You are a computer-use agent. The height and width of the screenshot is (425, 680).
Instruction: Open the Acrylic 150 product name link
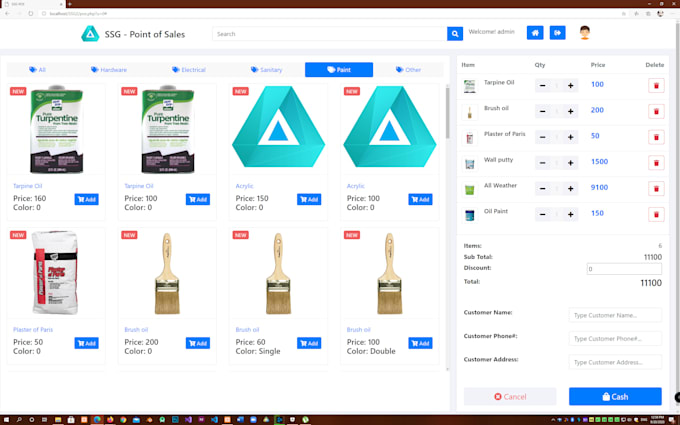[x=244, y=186]
